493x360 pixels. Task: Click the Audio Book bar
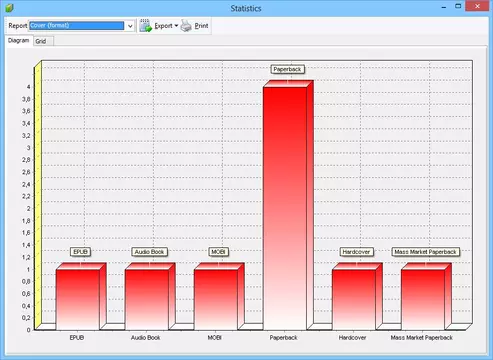tap(147, 300)
